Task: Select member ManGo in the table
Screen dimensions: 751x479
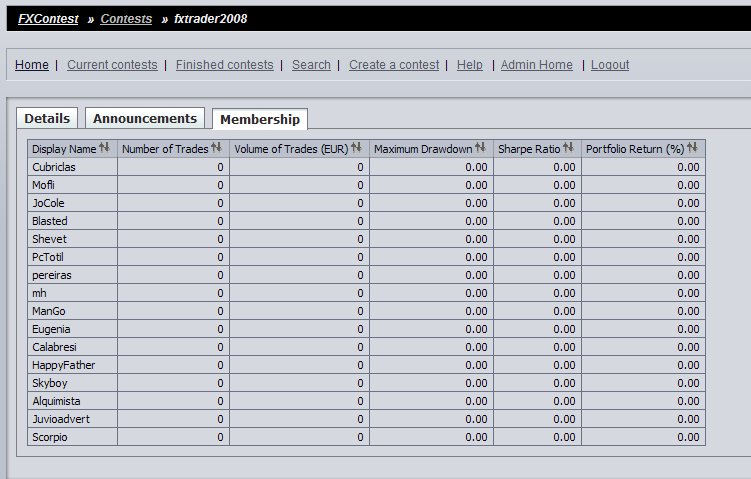Action: 48,311
